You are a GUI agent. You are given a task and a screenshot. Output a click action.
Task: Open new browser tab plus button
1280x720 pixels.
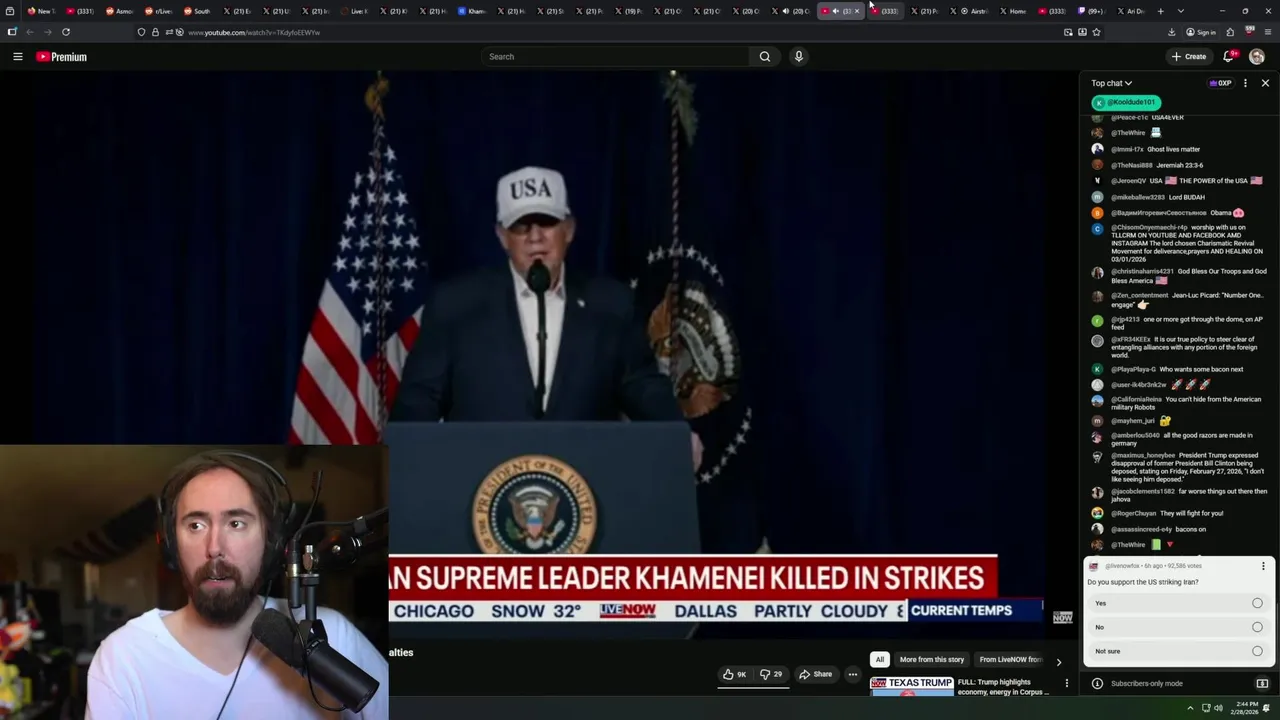[x=1160, y=11]
